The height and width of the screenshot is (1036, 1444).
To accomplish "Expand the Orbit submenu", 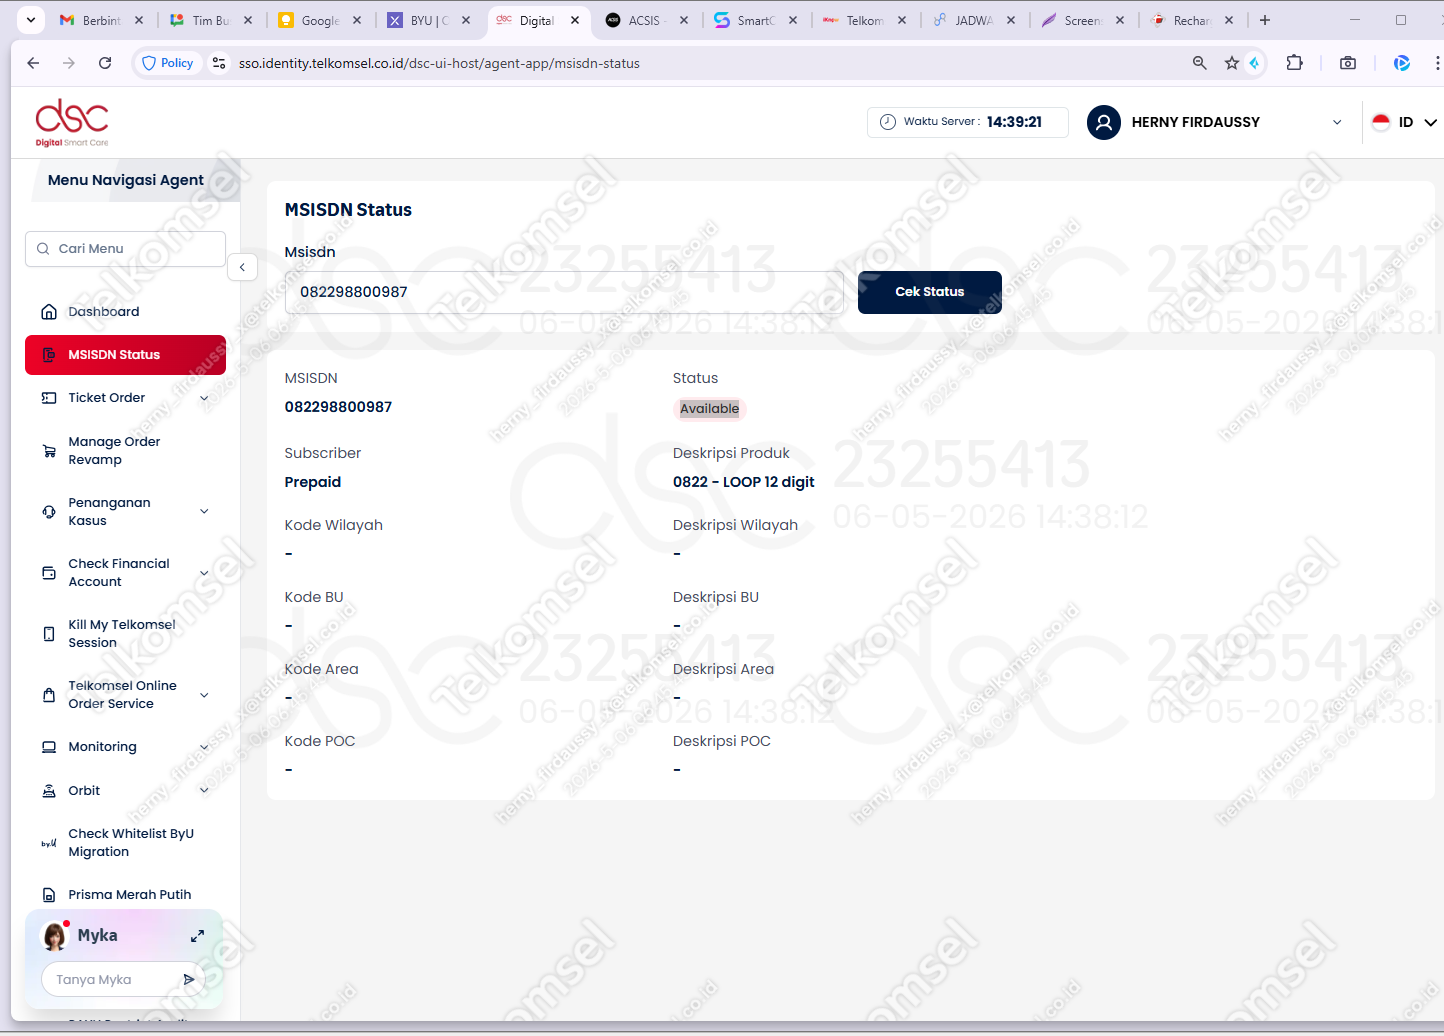I will 204,791.
